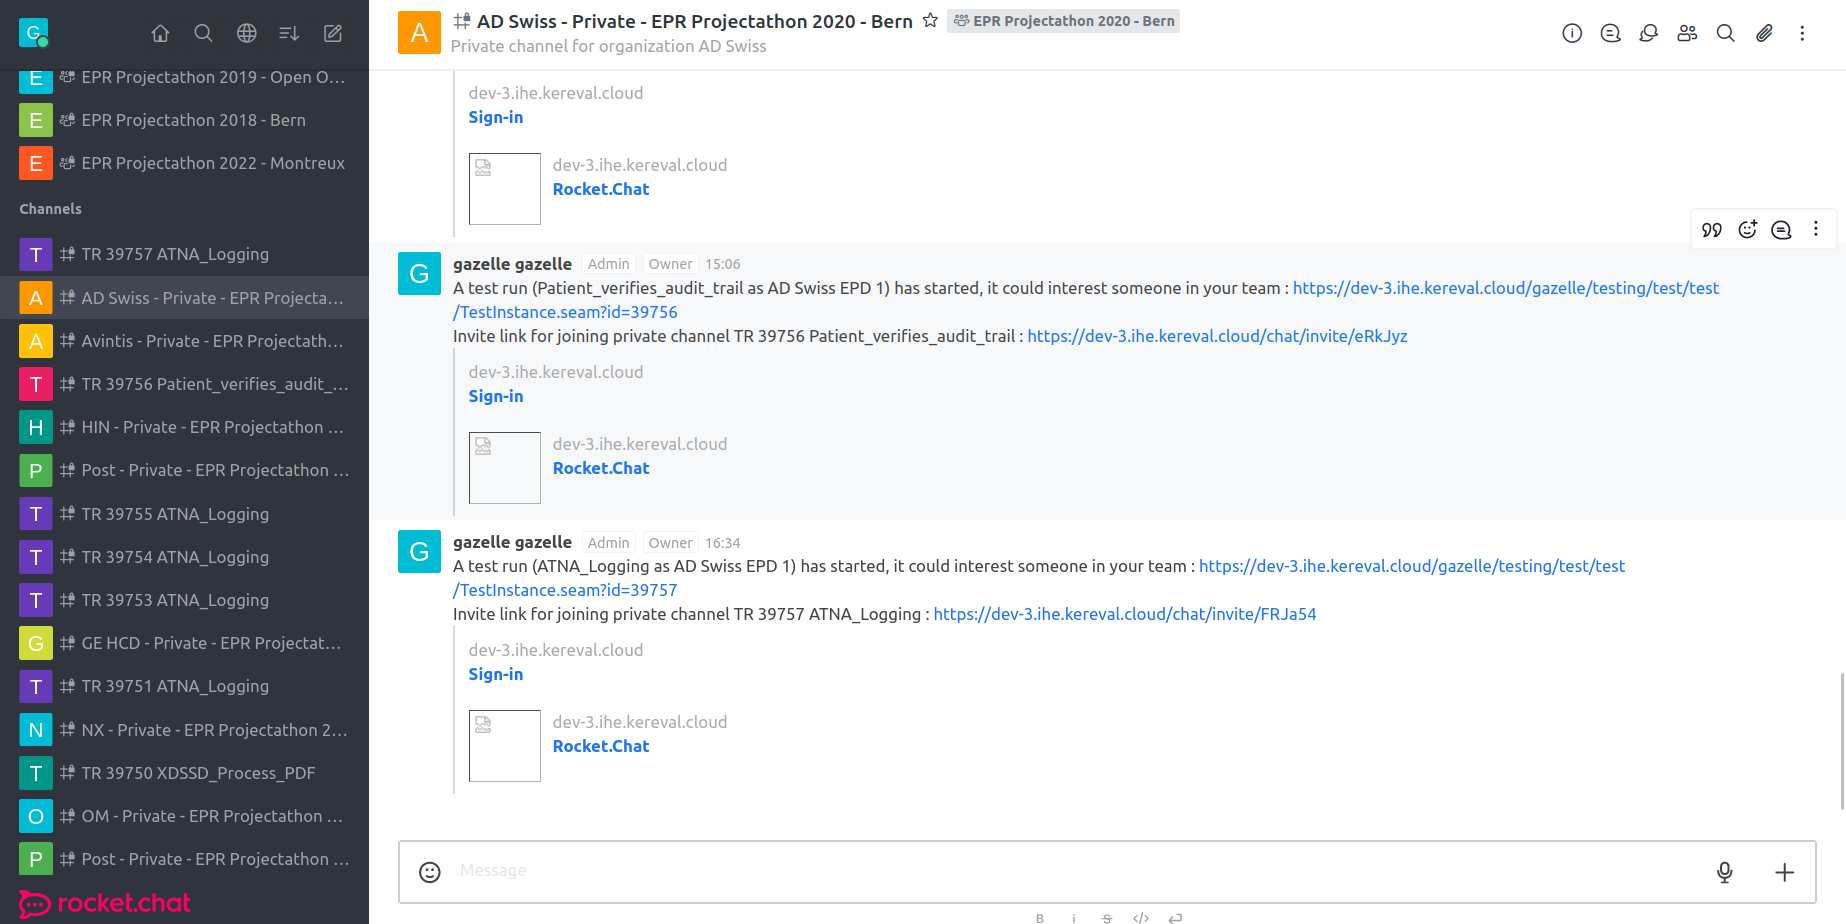Toggle favorite star for AD Swiss channel

[930, 21]
